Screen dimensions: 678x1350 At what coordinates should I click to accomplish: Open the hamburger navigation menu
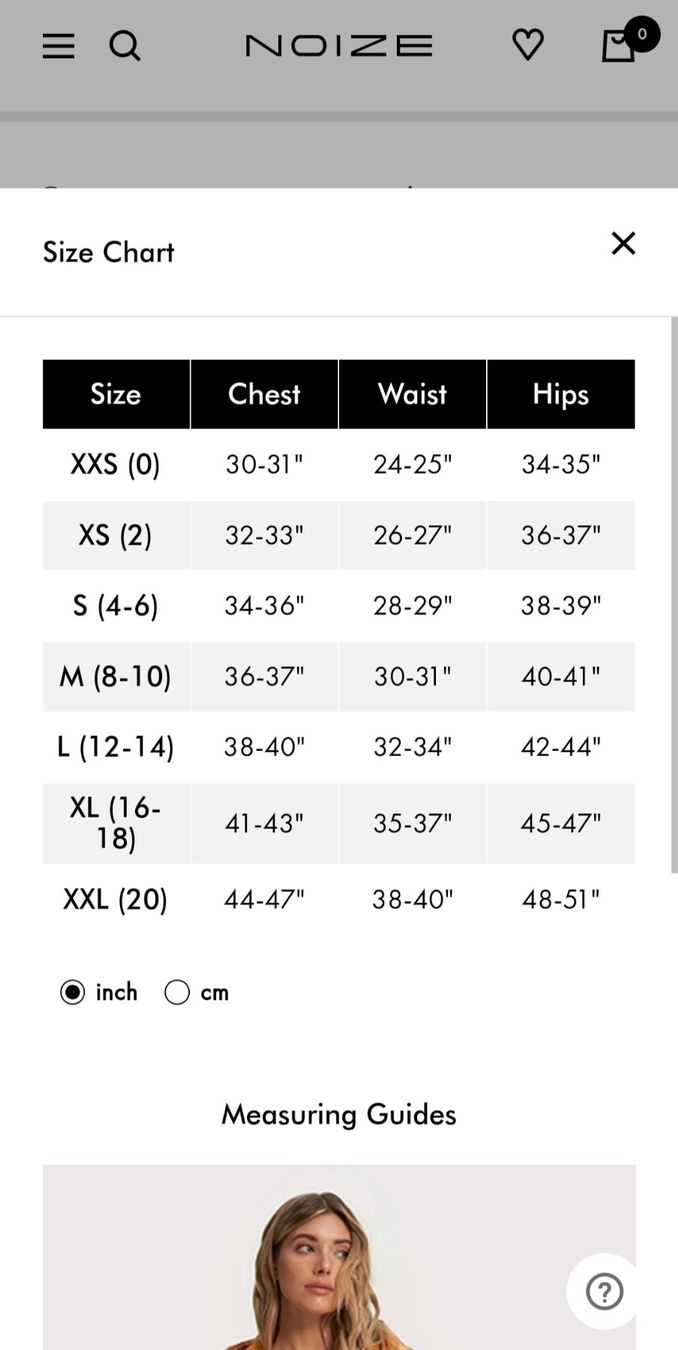[58, 46]
